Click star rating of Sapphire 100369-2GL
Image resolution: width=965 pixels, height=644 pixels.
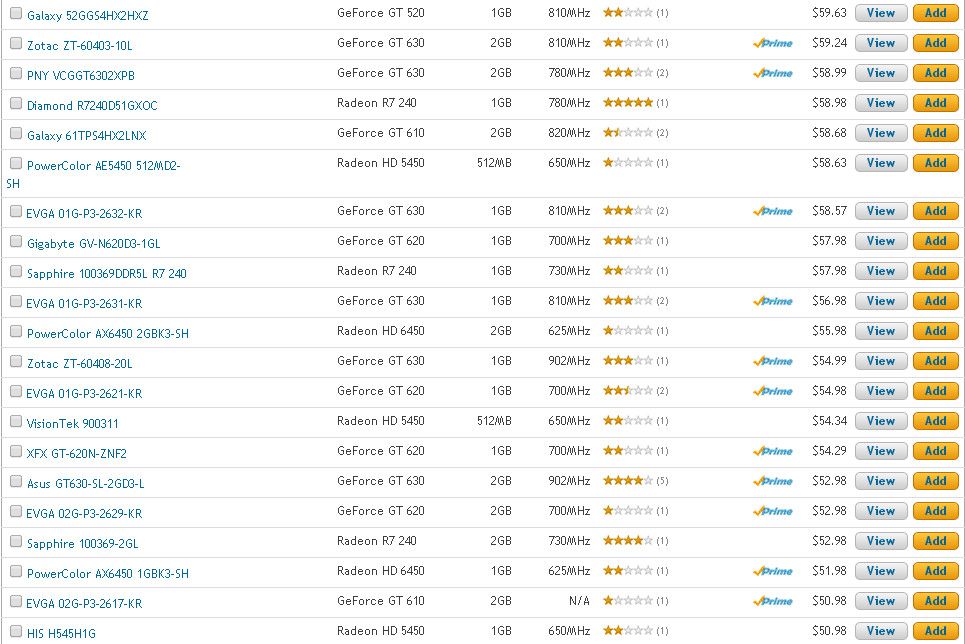point(627,541)
